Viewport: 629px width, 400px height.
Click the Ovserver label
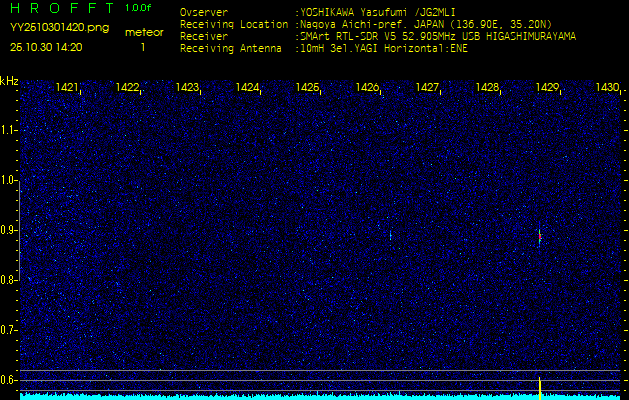pos(204,12)
